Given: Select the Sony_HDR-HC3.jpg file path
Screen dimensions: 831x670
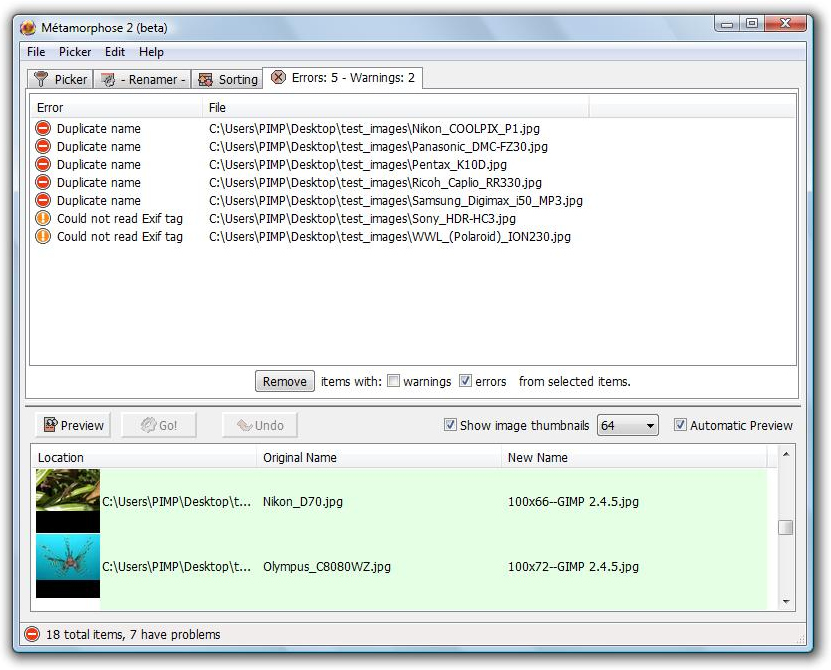Looking at the screenshot, I should (363, 218).
